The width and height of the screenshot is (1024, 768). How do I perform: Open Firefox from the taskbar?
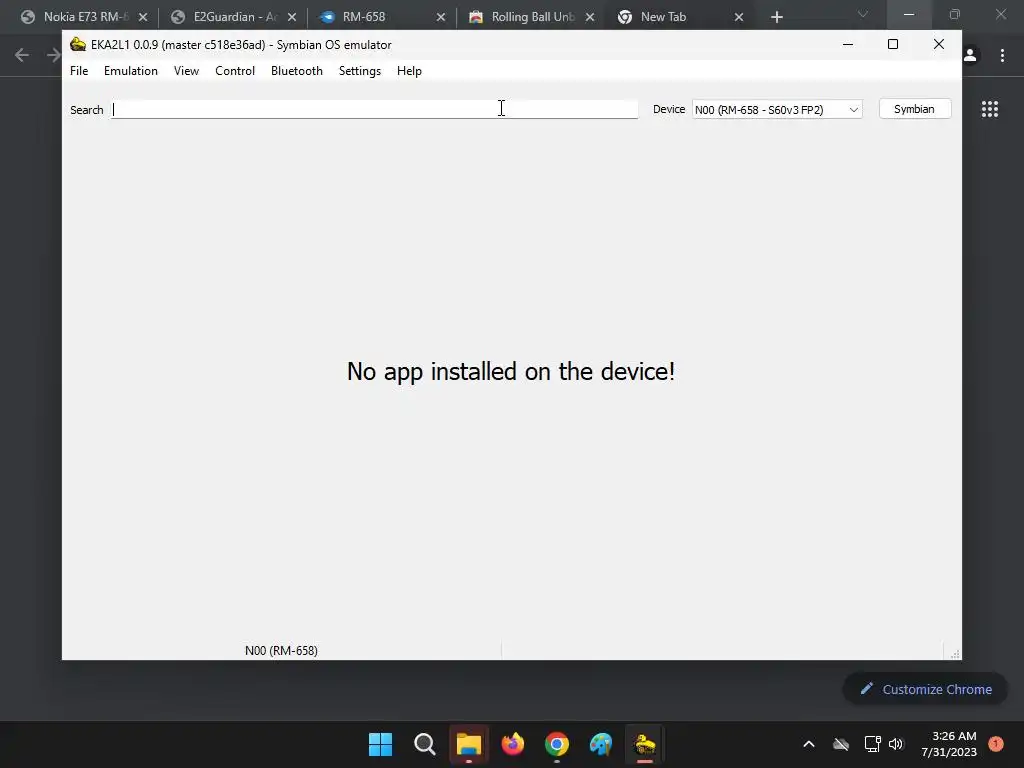(513, 744)
